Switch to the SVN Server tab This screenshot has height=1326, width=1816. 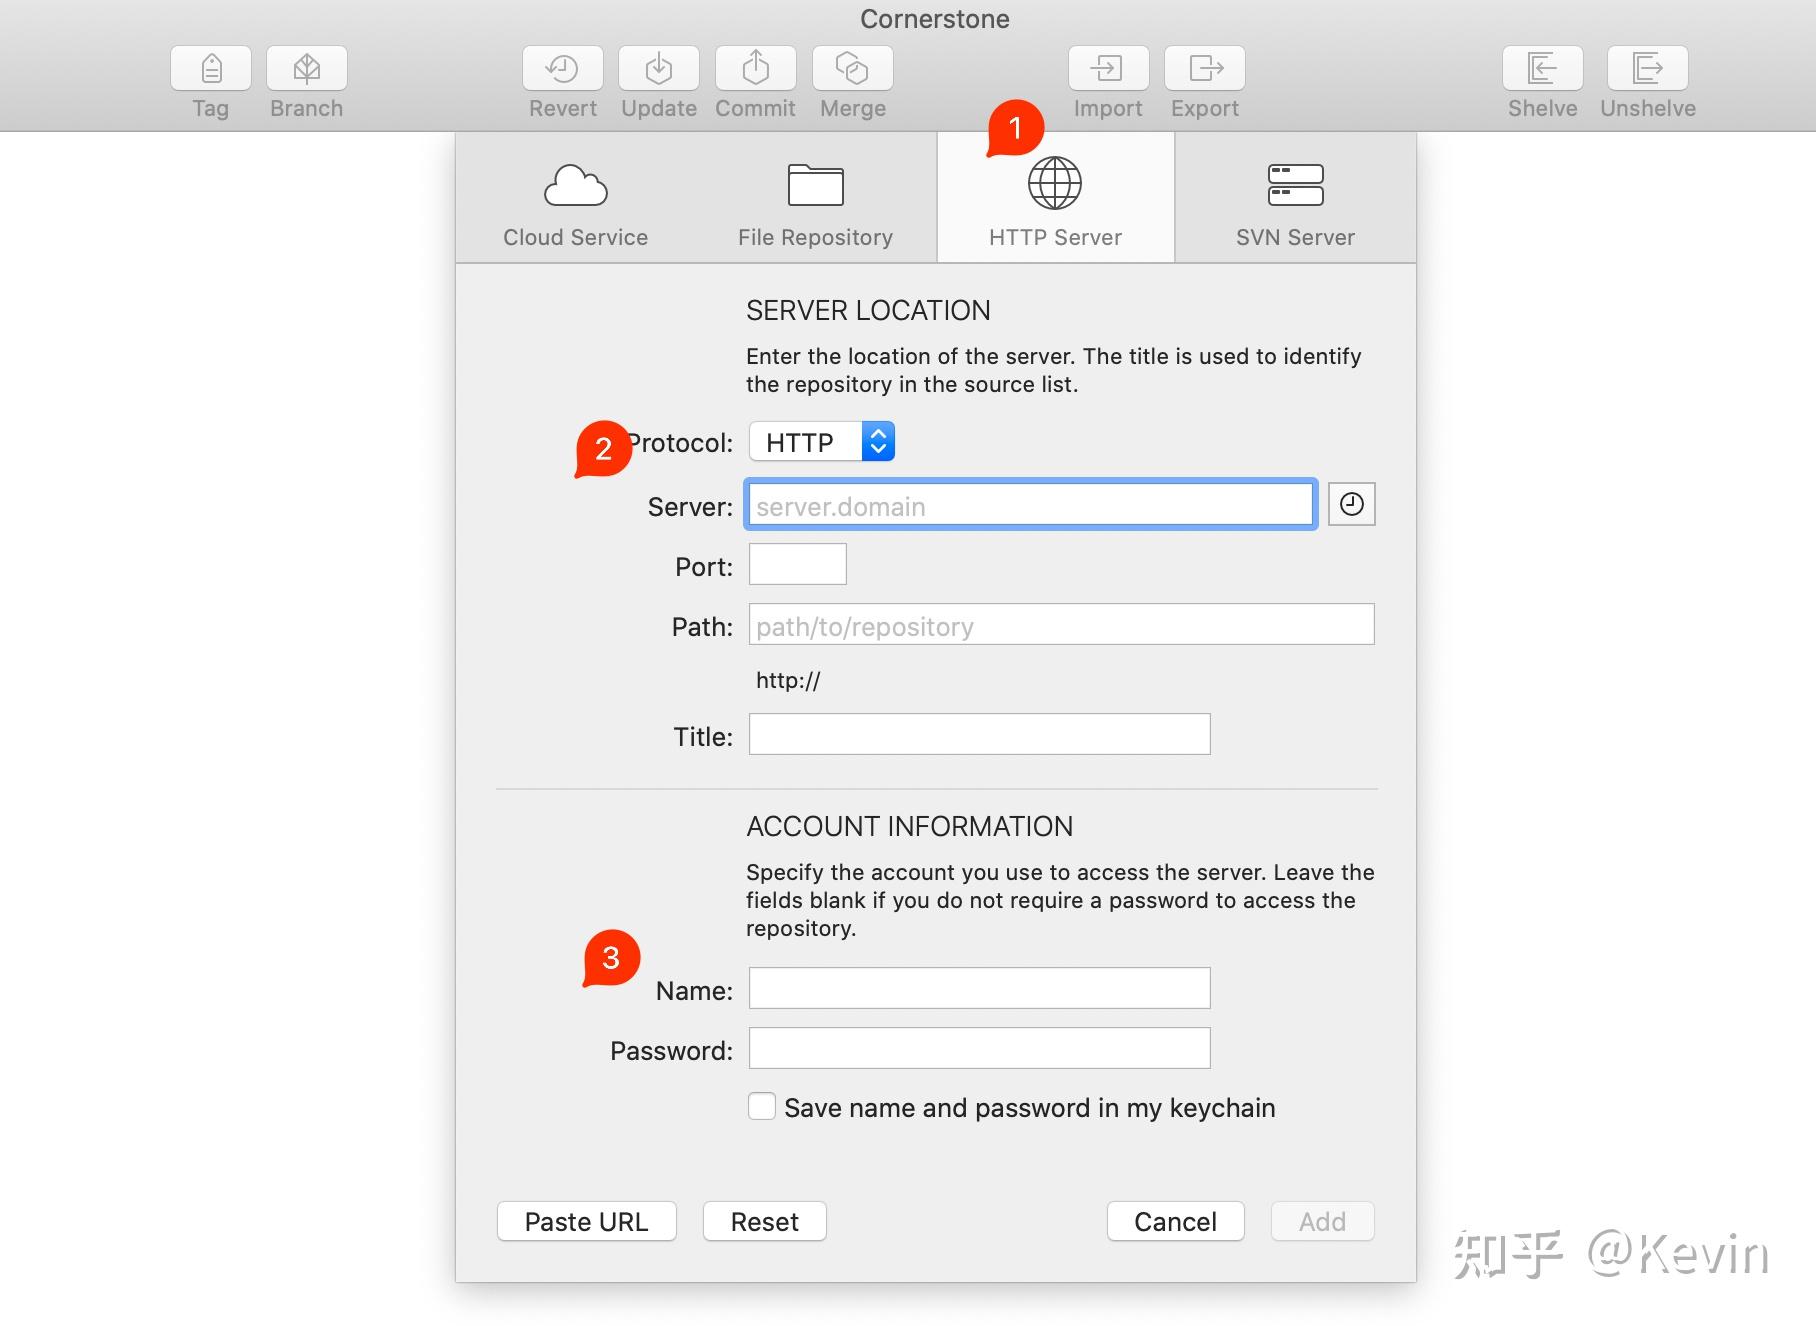pos(1294,197)
